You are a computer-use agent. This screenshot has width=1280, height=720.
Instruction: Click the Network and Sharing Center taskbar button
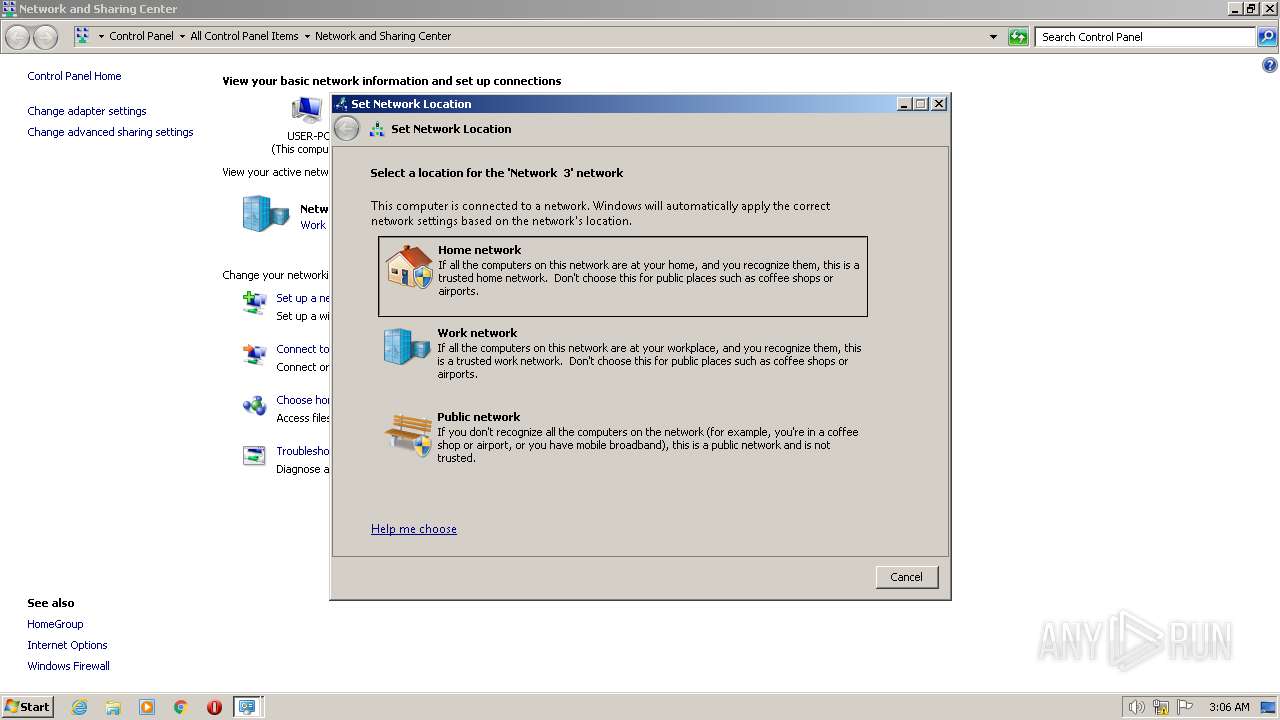pos(248,707)
